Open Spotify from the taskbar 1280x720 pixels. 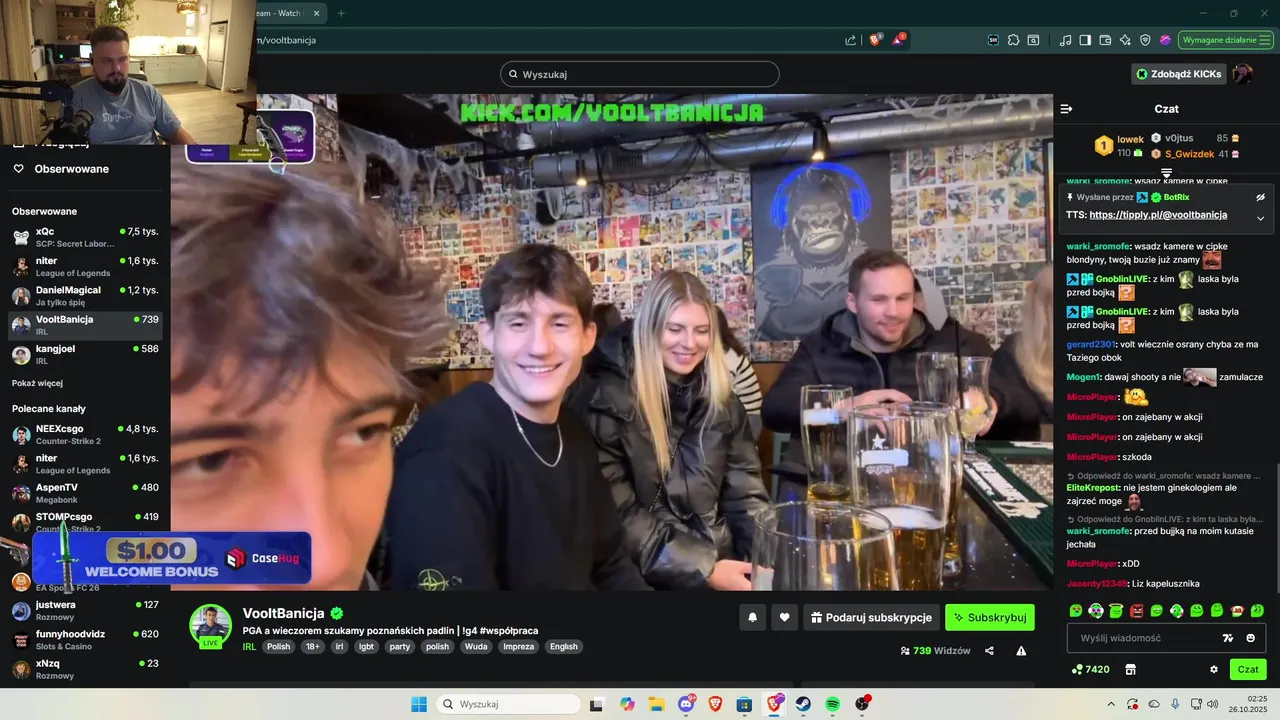tap(833, 704)
